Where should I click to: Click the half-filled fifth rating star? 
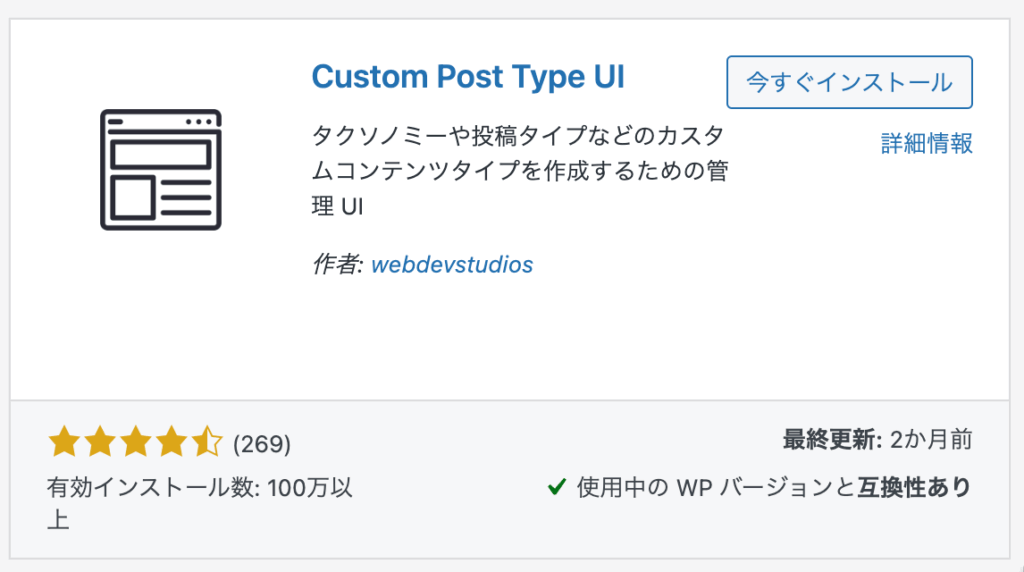tap(206, 441)
